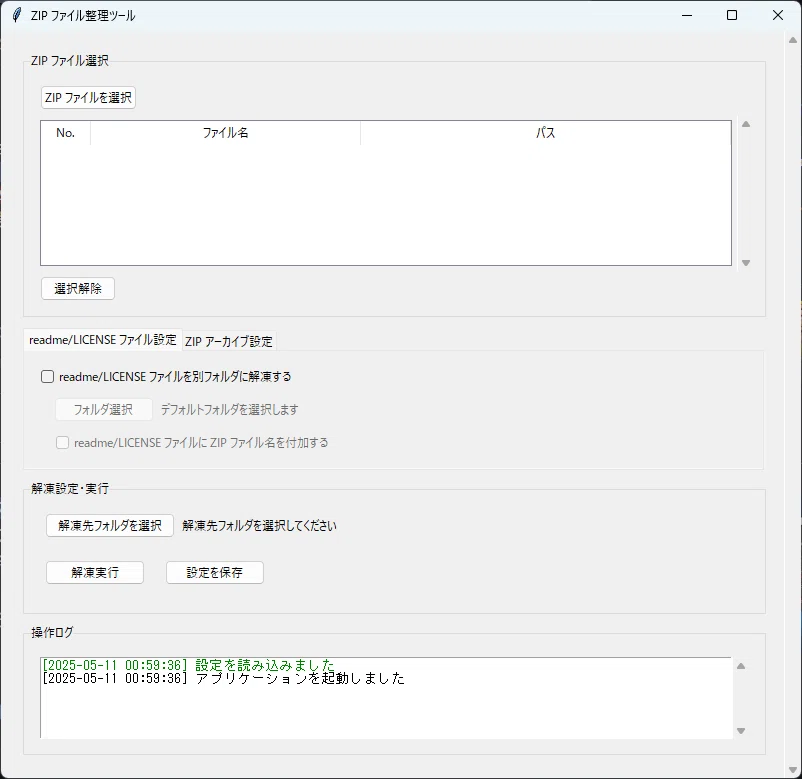802x779 pixels.
Task: Click the 解凍先フォルダを選択 button
Action: (110, 526)
